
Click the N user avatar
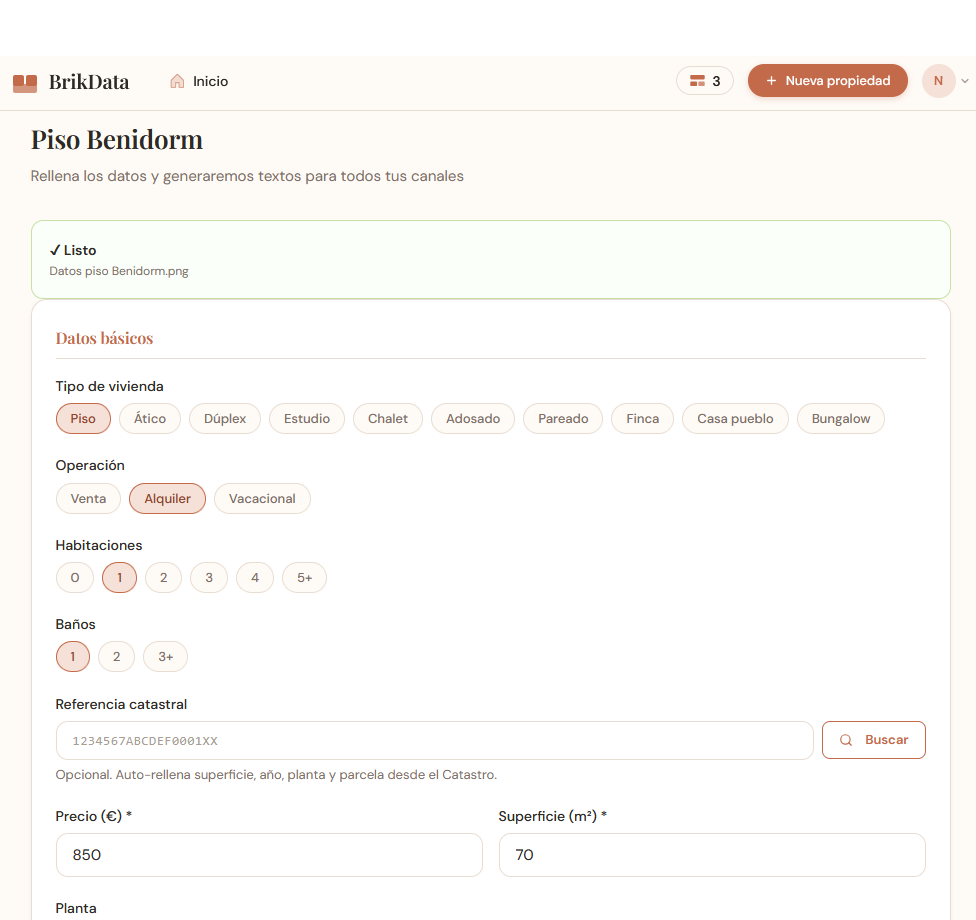[x=938, y=81]
